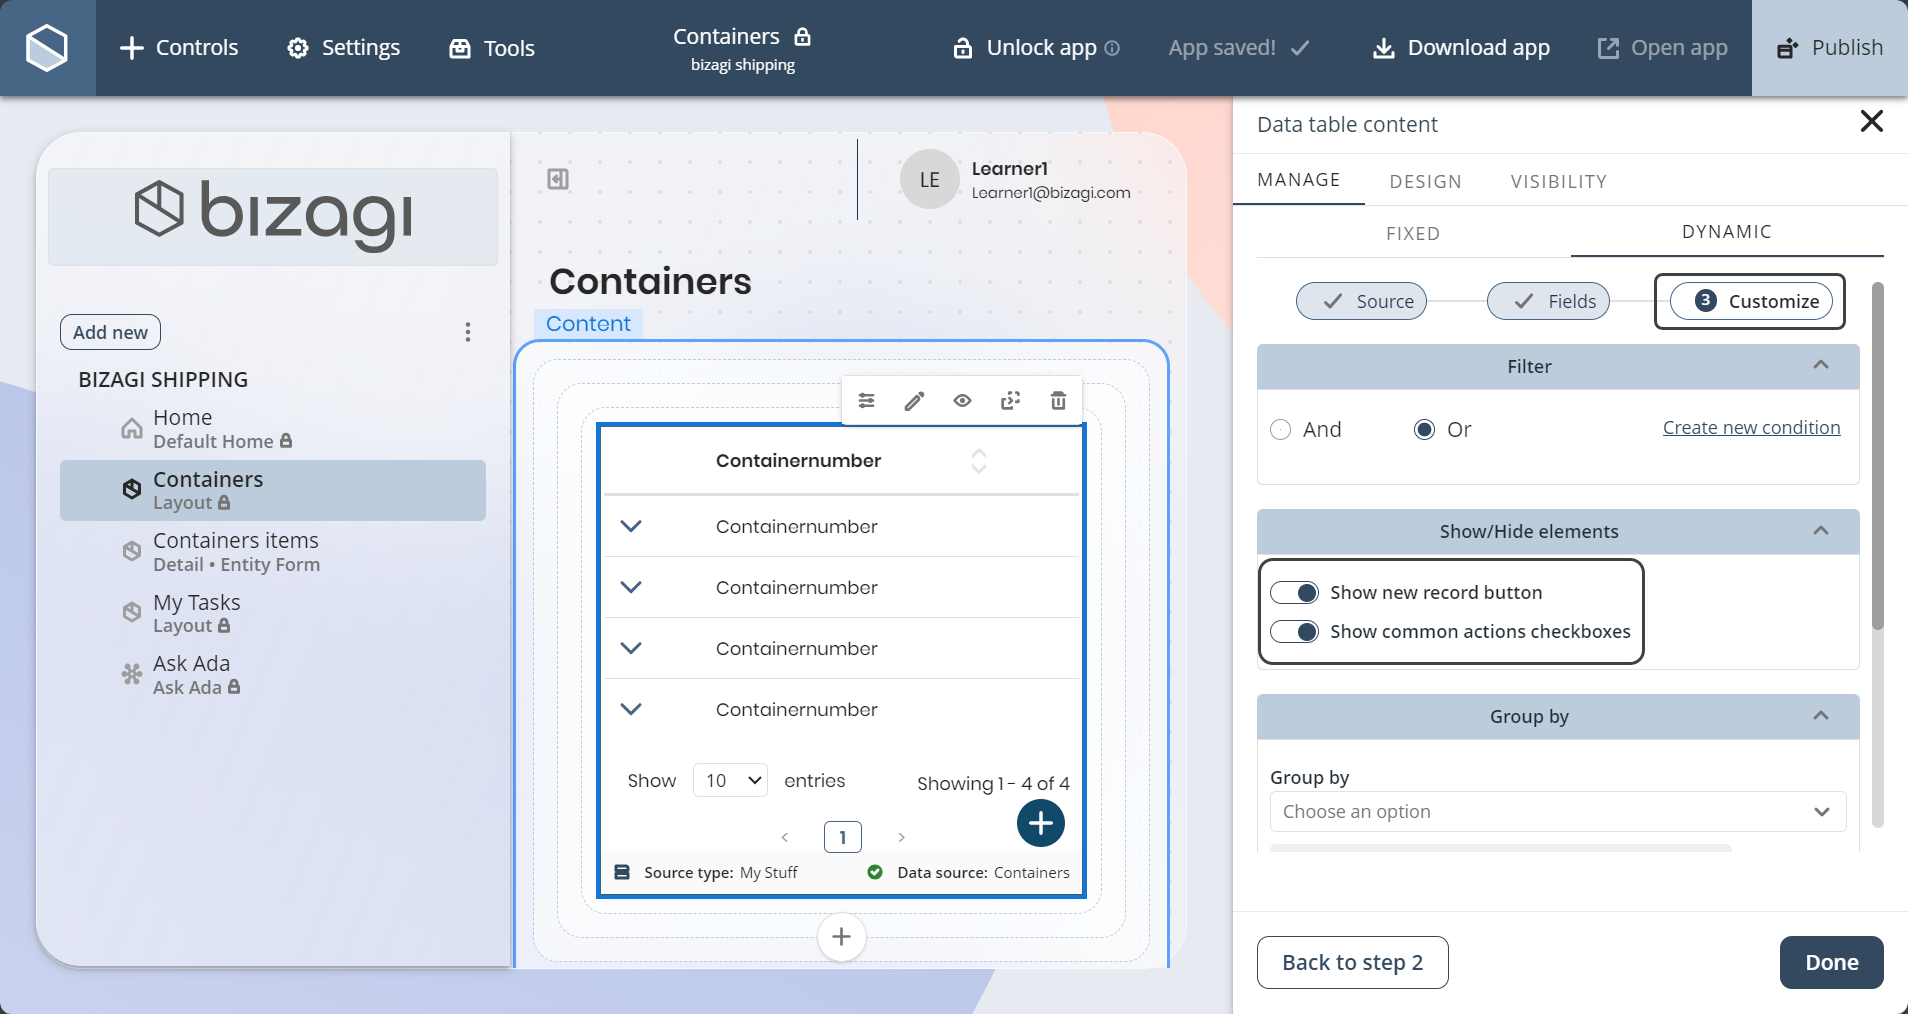Click the data table settings sliders icon

[x=866, y=401]
